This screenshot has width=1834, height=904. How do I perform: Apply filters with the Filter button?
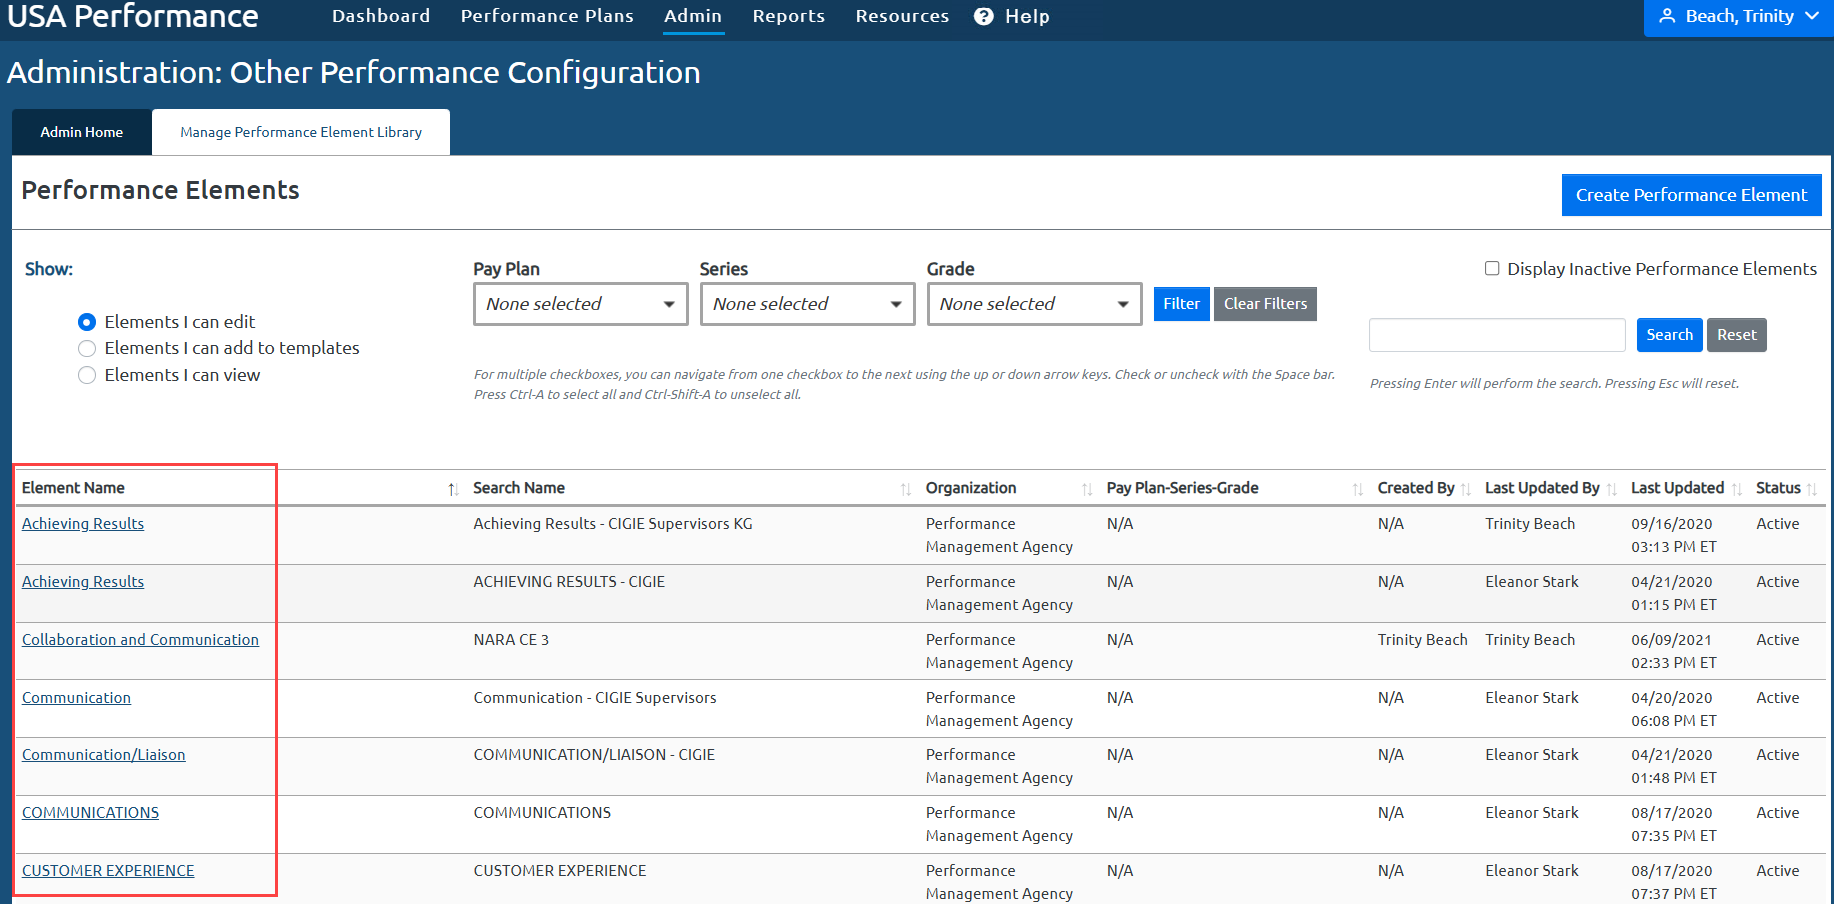(x=1181, y=304)
